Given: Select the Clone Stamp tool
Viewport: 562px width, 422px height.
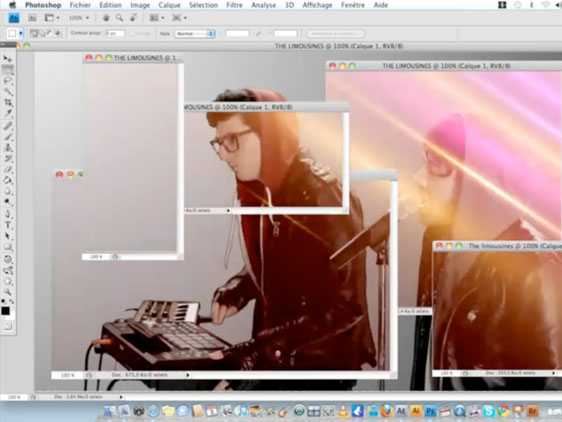Looking at the screenshot, I should click(x=7, y=148).
